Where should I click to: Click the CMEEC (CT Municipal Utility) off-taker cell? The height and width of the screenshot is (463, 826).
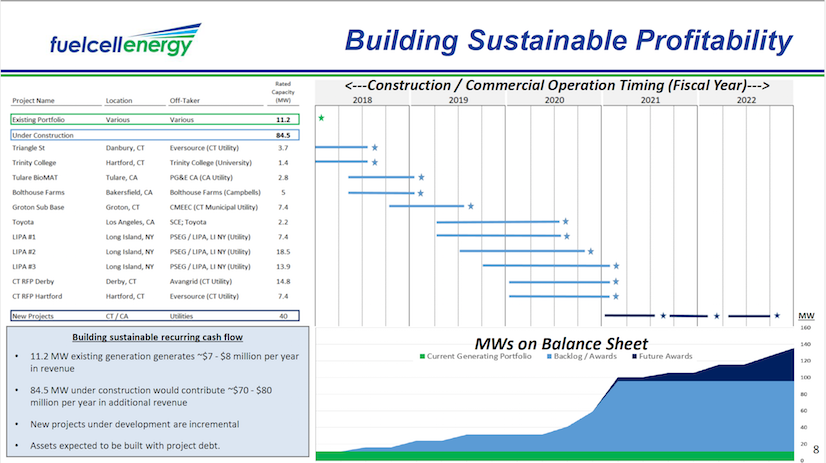click(214, 207)
